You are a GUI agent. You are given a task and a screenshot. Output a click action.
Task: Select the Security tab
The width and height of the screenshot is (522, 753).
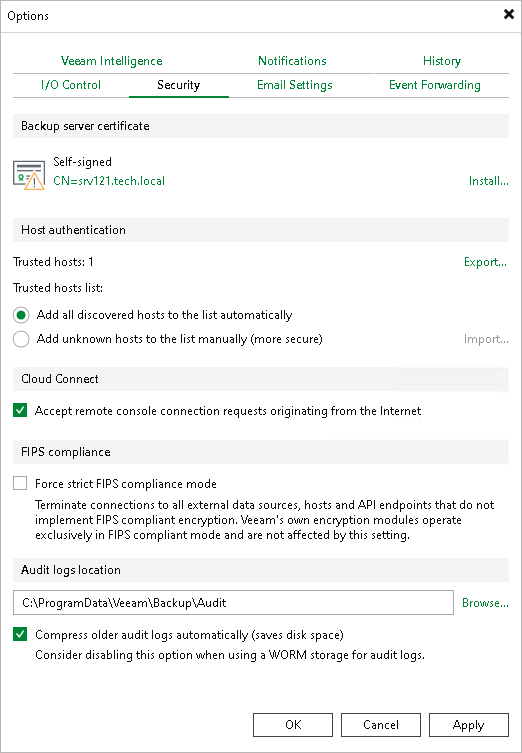click(x=179, y=85)
